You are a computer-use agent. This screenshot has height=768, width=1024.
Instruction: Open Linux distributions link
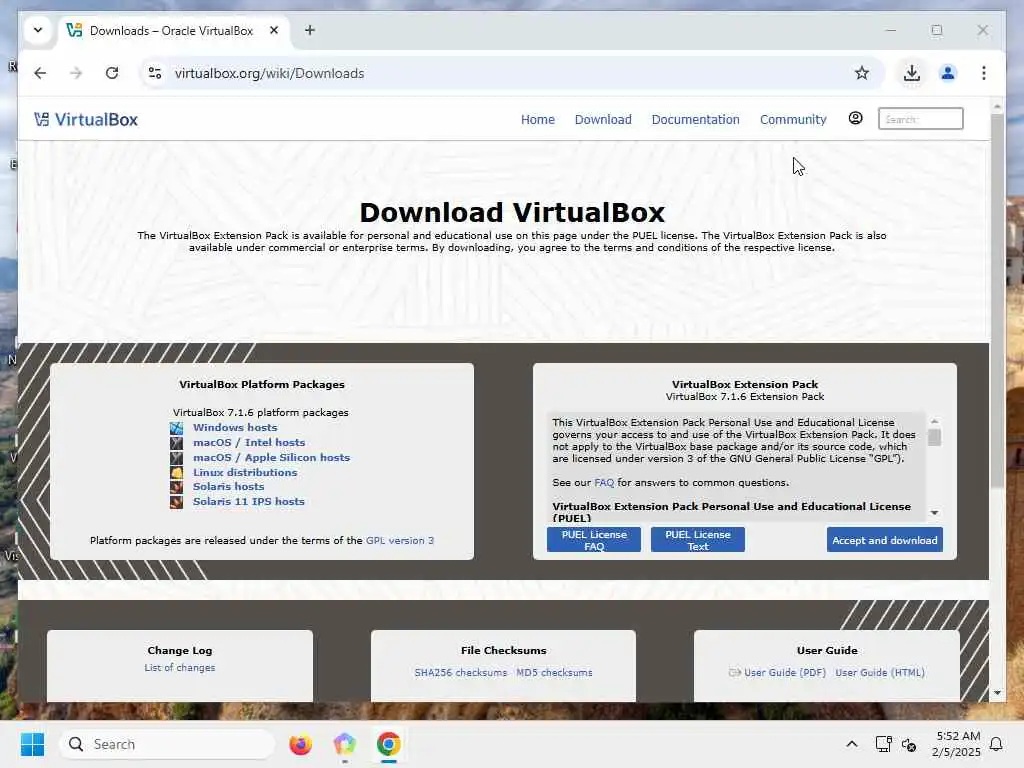pos(245,472)
